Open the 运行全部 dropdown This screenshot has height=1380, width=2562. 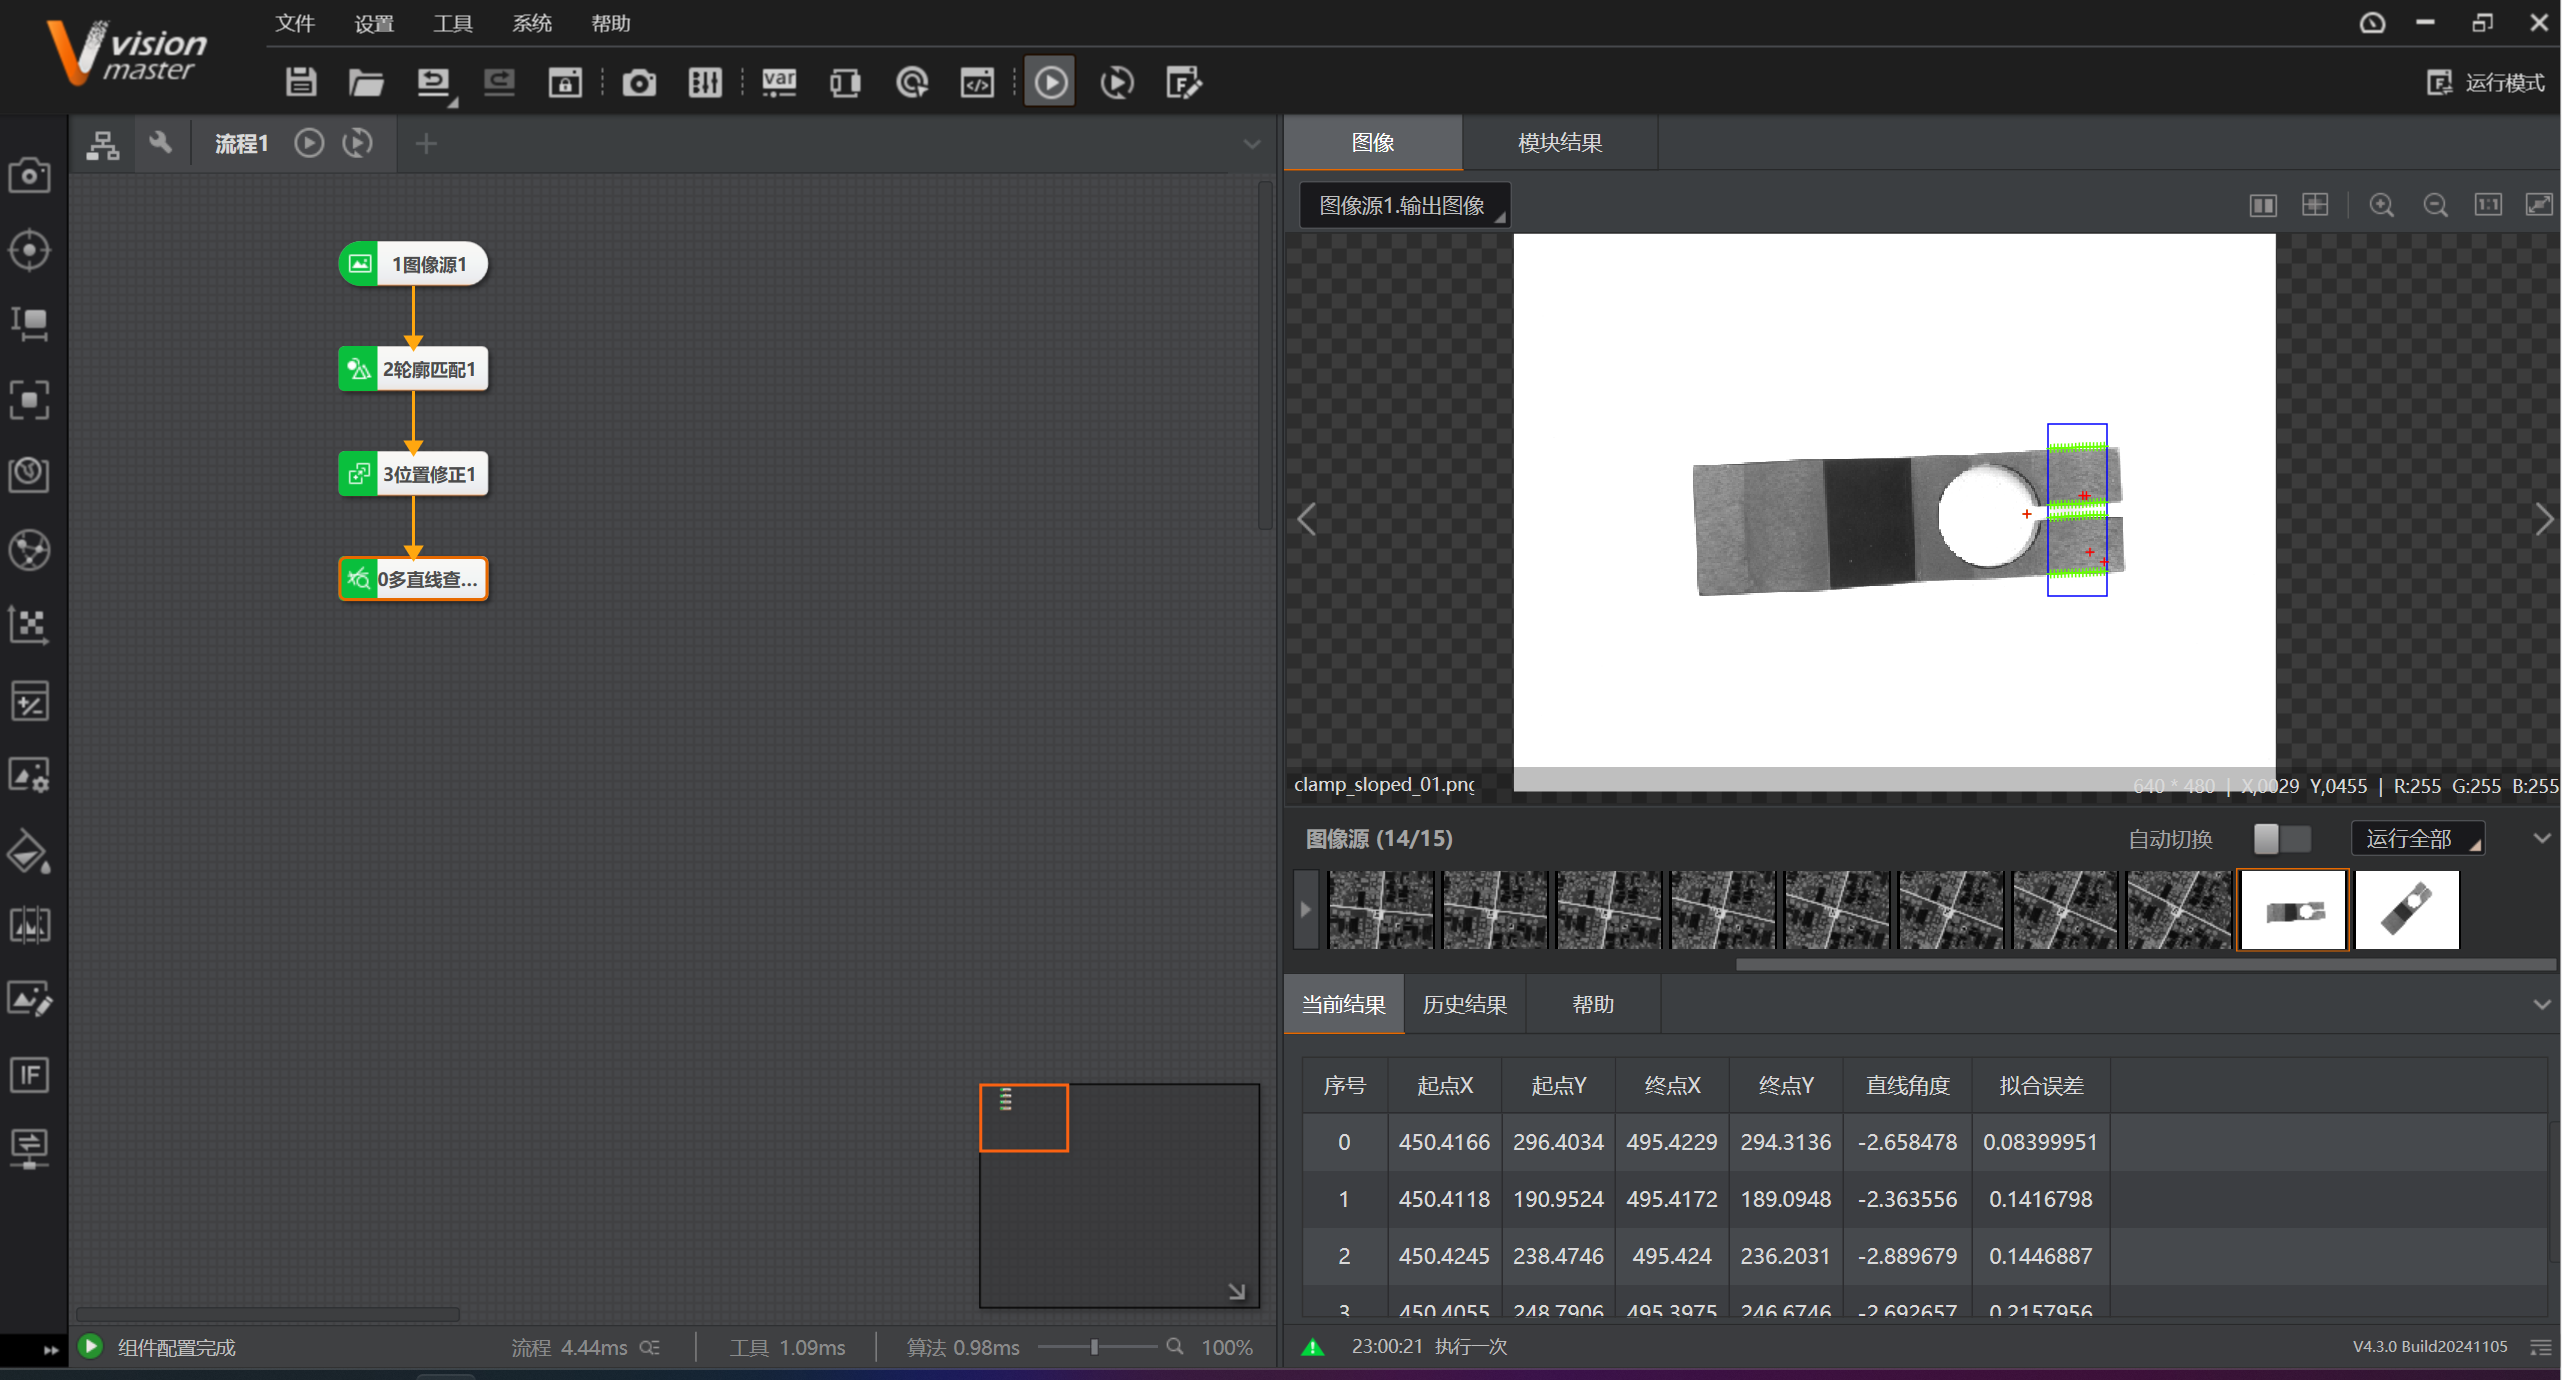[x=2417, y=838]
